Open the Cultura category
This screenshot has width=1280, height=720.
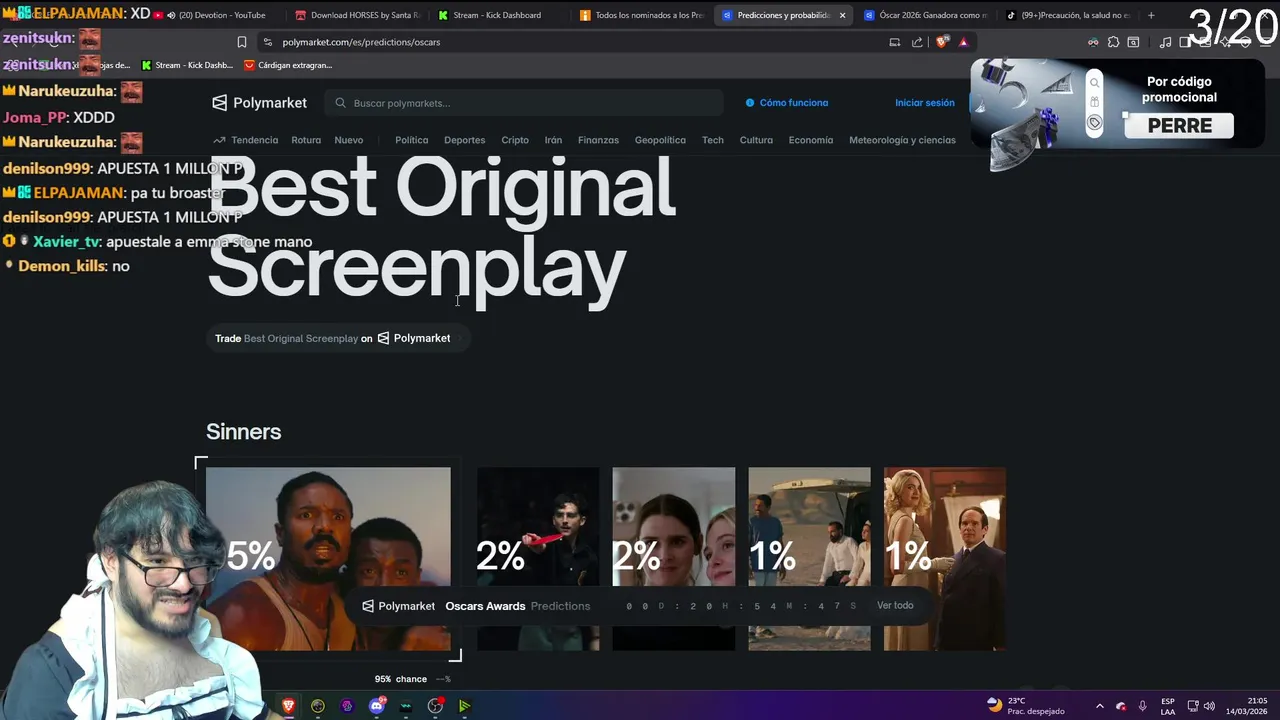[756, 140]
